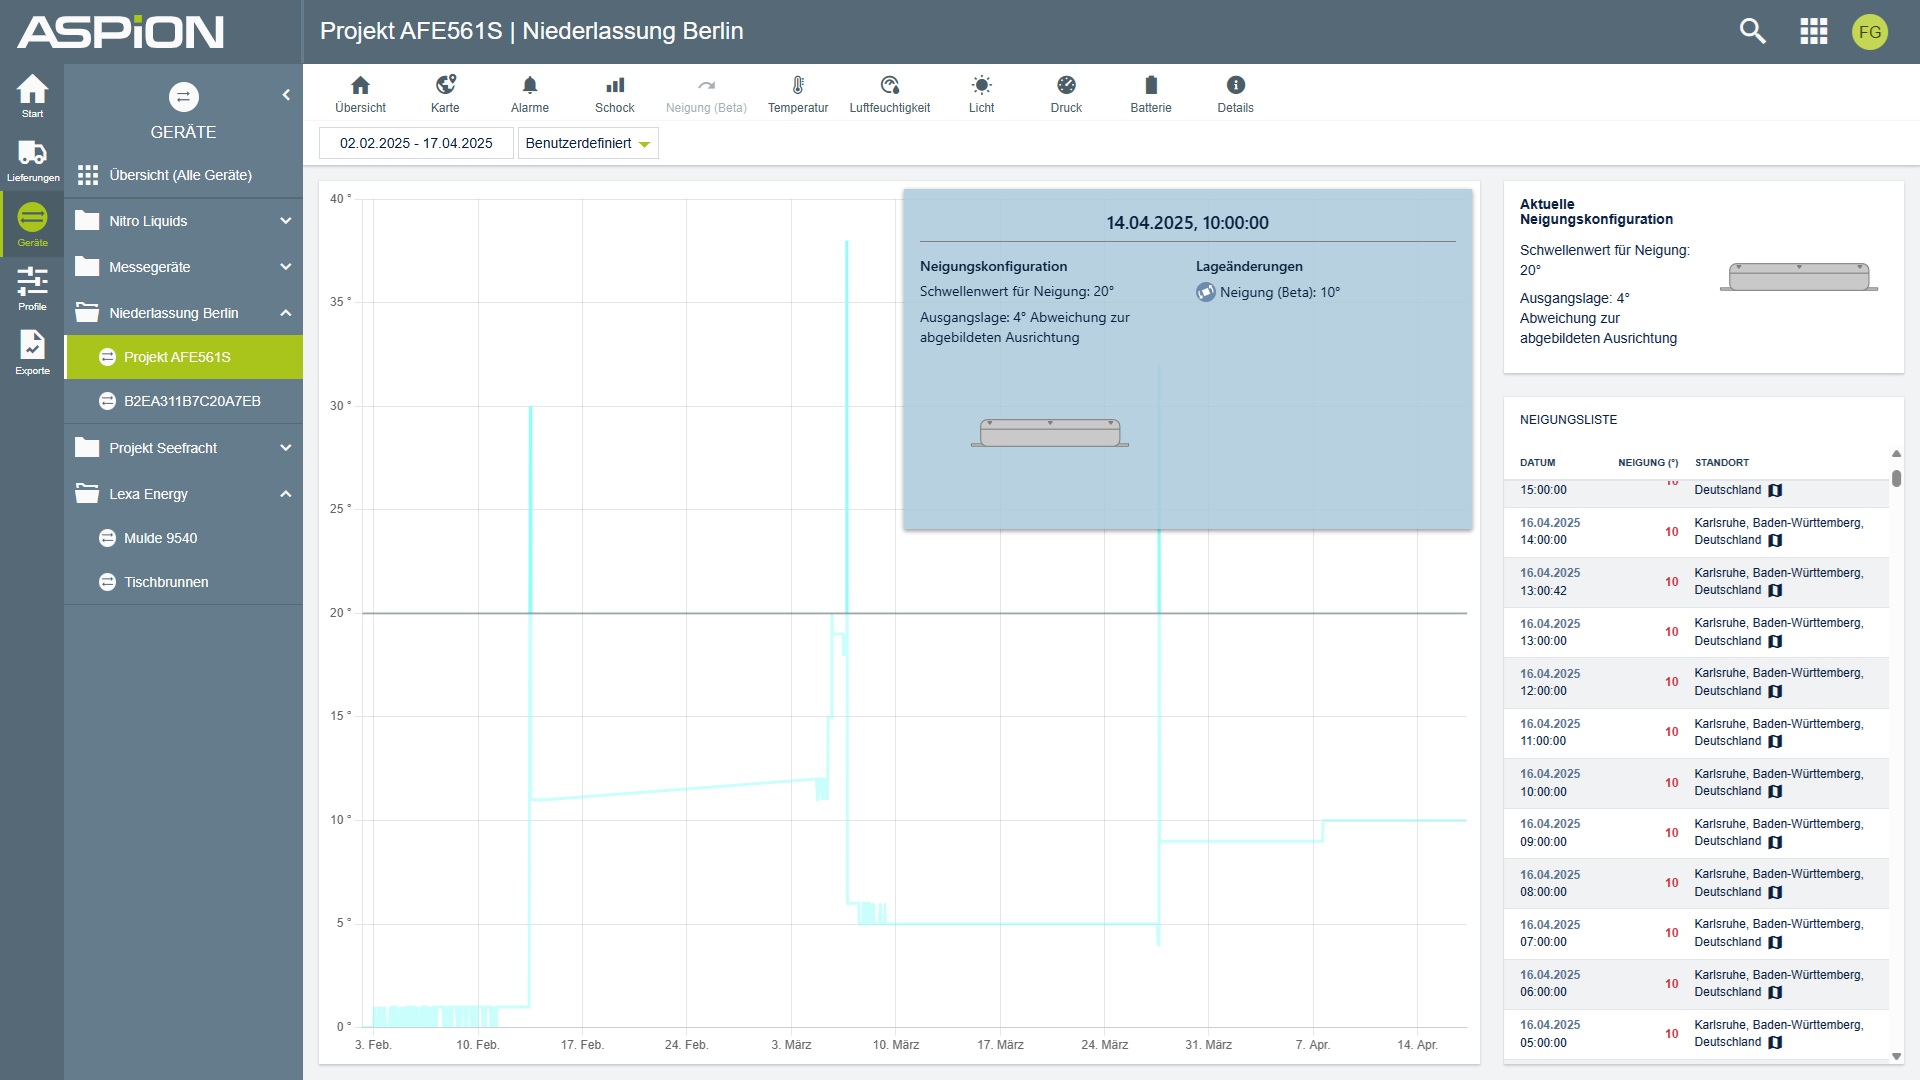Open the Batterie battery icon
Image resolution: width=1920 pixels, height=1080 pixels.
pyautogui.click(x=1151, y=85)
